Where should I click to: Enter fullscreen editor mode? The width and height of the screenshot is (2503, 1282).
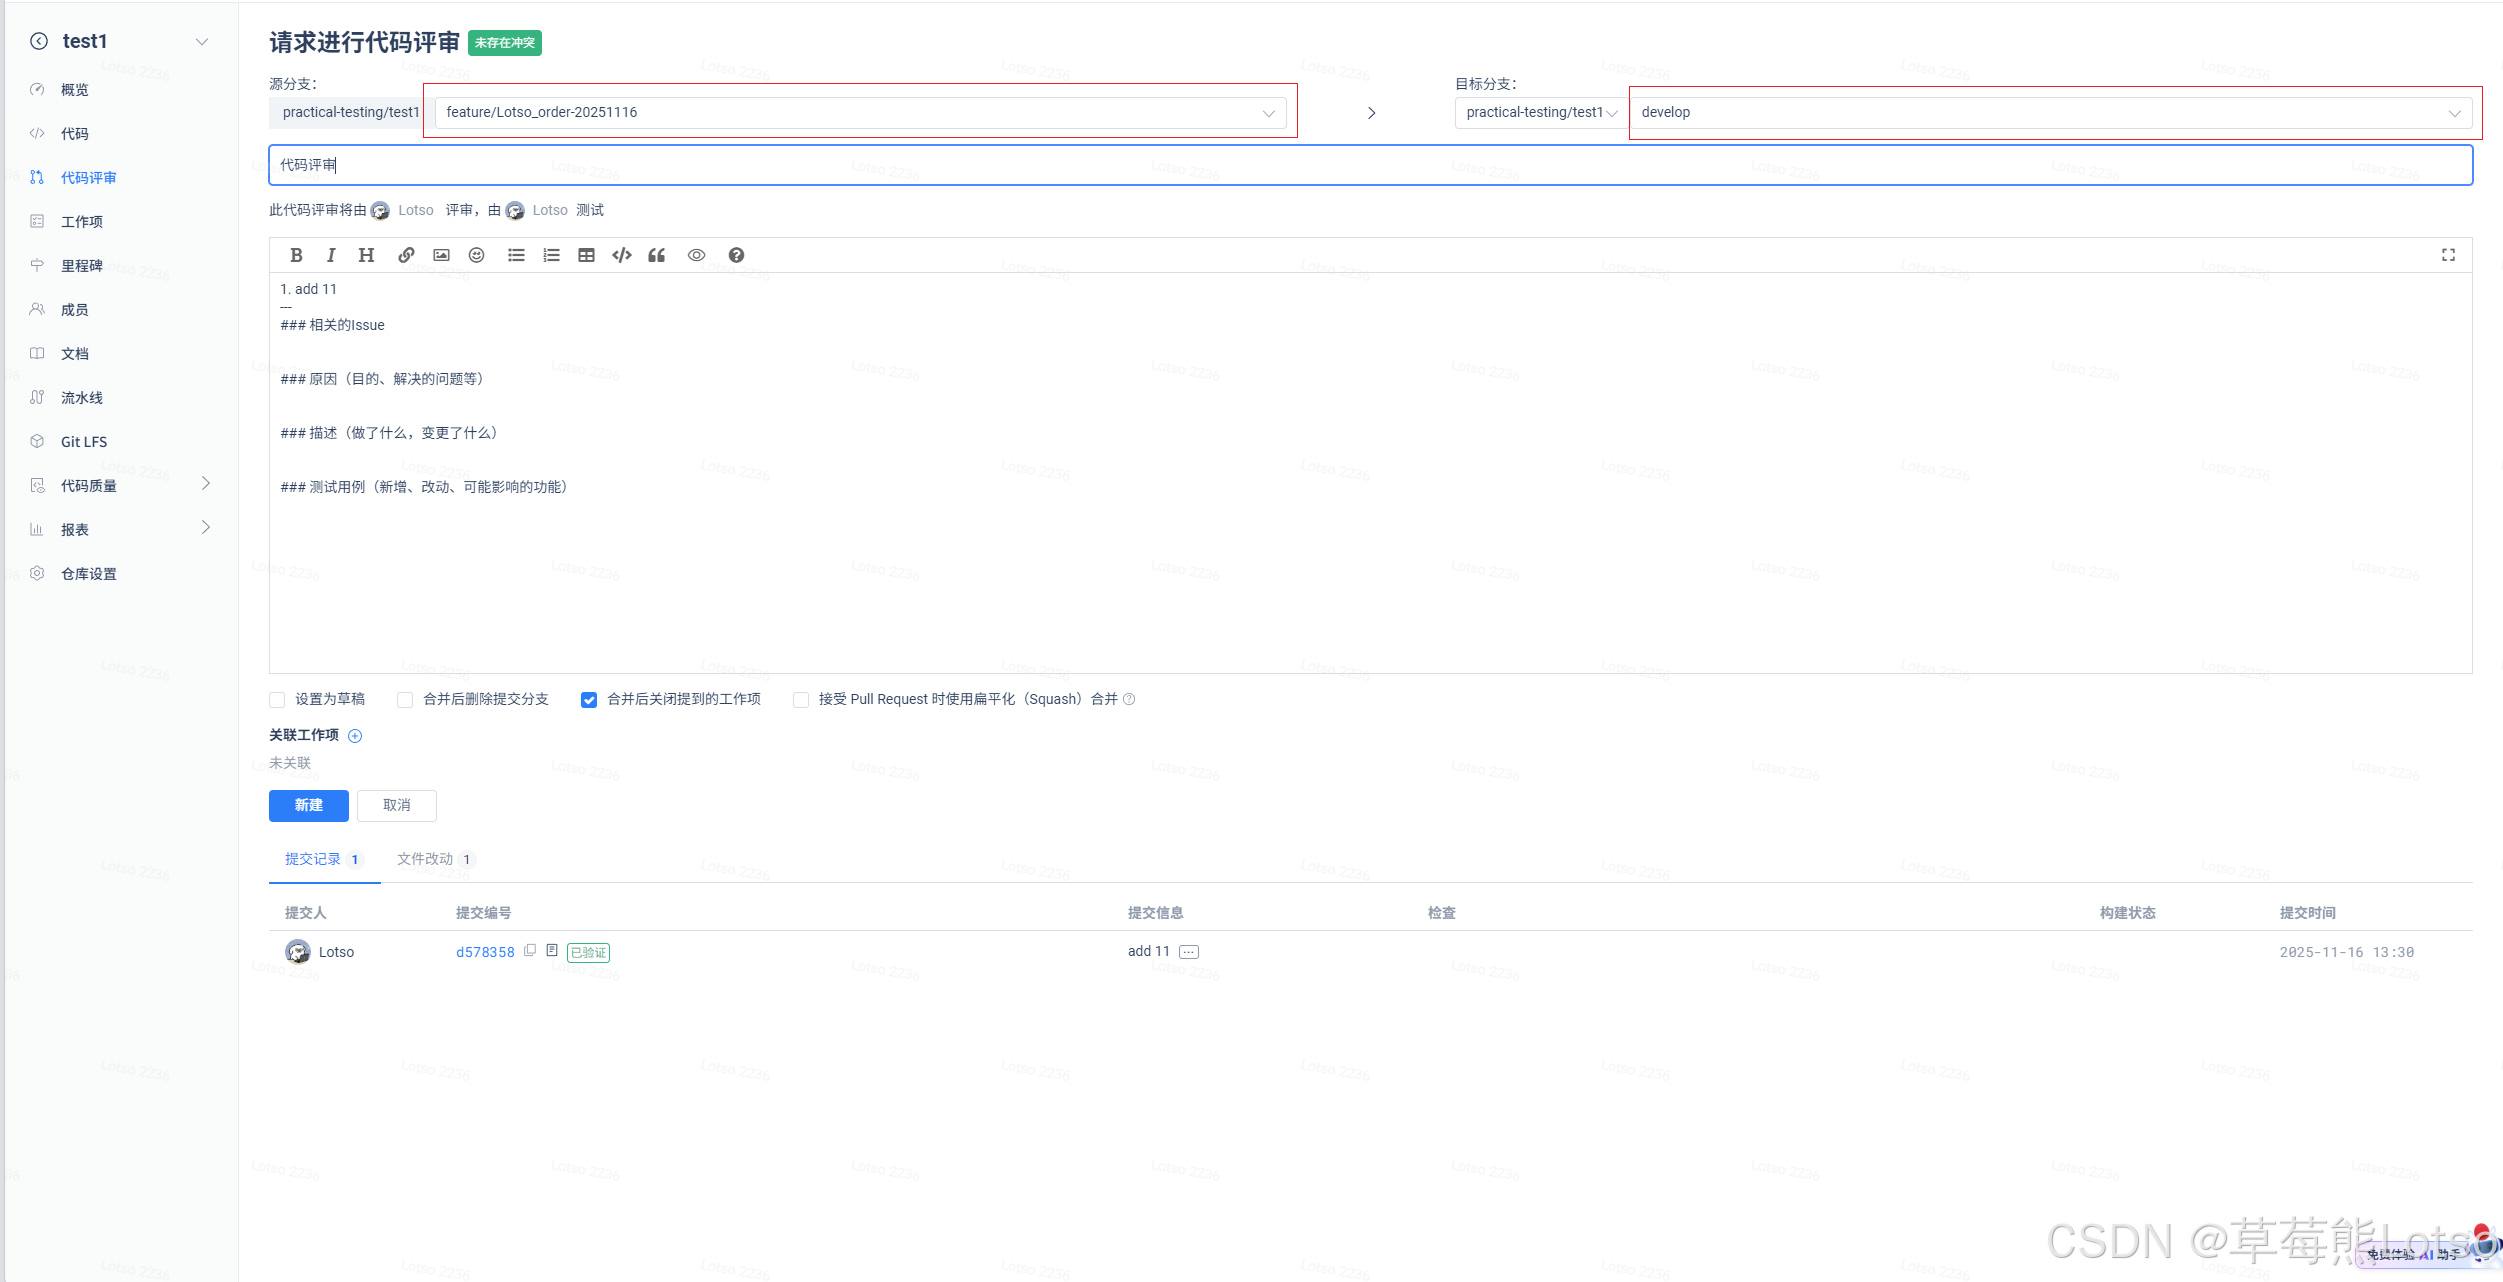(x=2448, y=255)
